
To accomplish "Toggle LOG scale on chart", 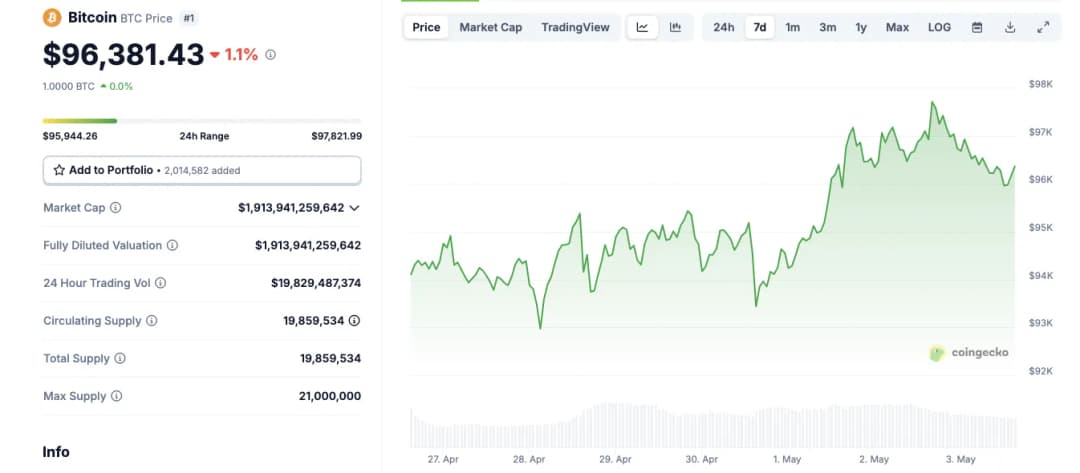I will coord(939,27).
